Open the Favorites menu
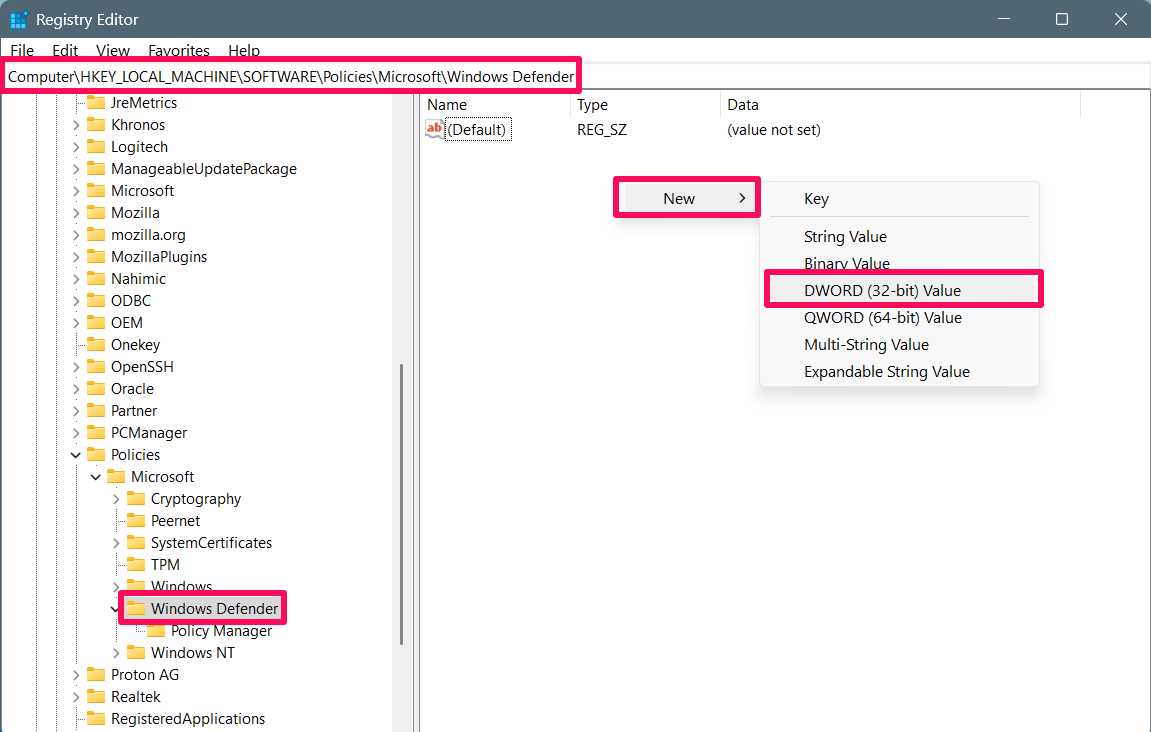This screenshot has height=732, width=1151. click(178, 51)
